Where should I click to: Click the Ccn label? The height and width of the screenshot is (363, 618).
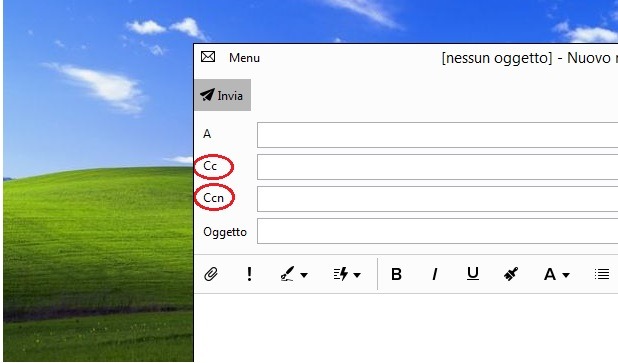[x=213, y=197]
